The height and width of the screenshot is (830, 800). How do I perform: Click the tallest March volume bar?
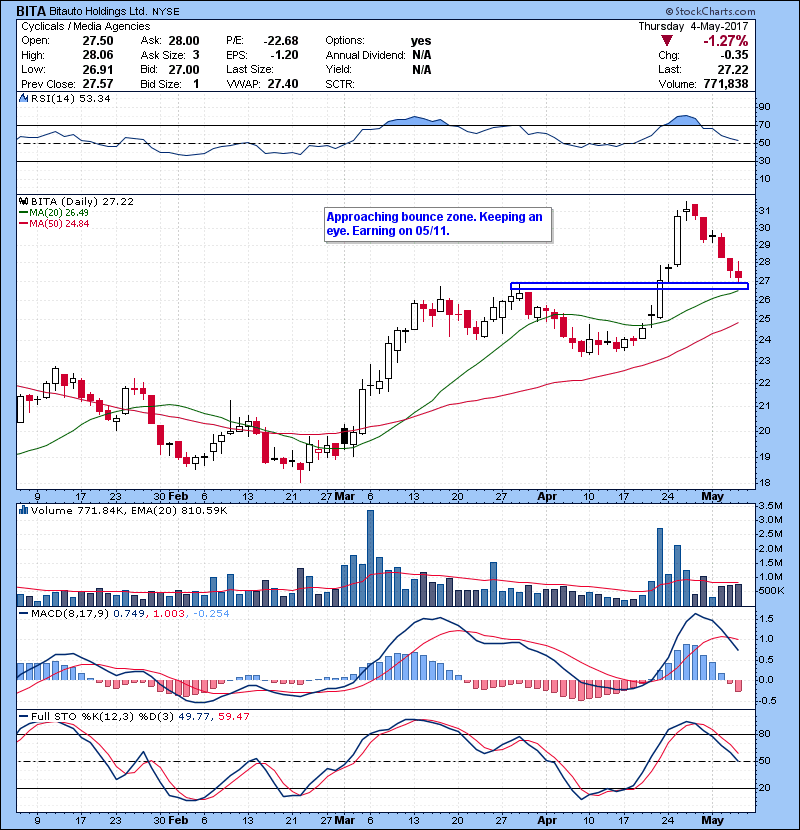370,558
